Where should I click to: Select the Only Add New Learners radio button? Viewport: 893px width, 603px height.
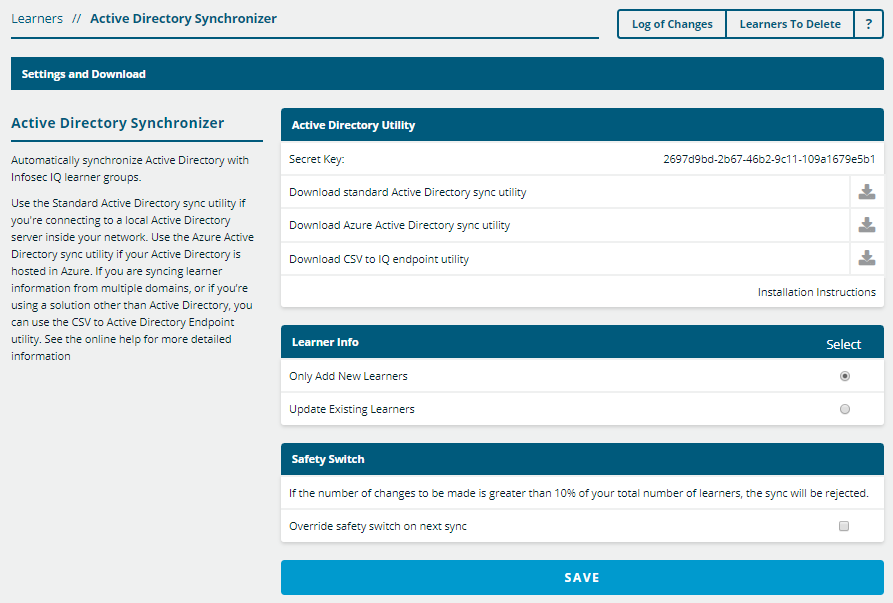point(845,376)
